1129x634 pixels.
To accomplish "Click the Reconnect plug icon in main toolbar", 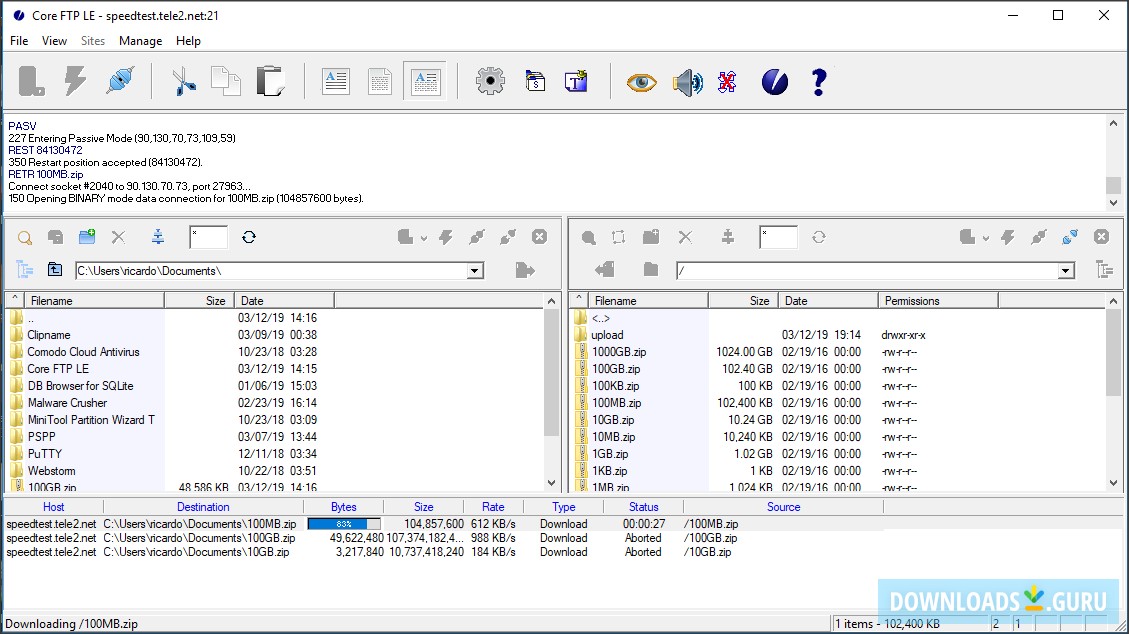I will tap(120, 81).
